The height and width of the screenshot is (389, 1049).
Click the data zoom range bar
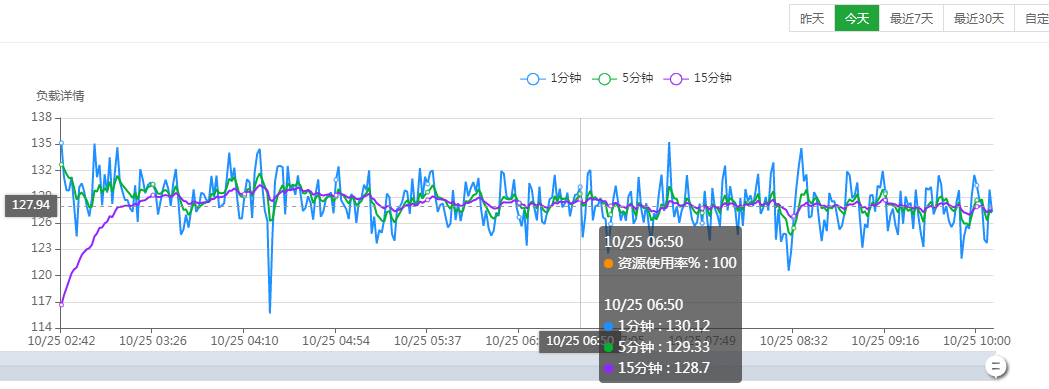498,366
